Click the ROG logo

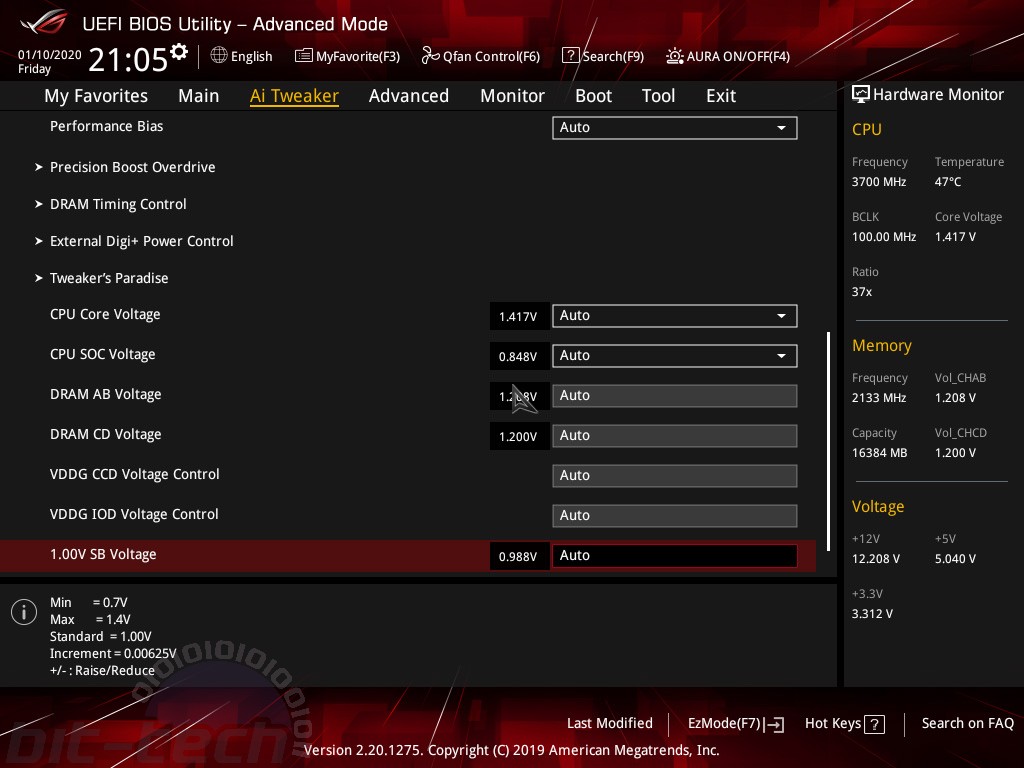tap(44, 24)
